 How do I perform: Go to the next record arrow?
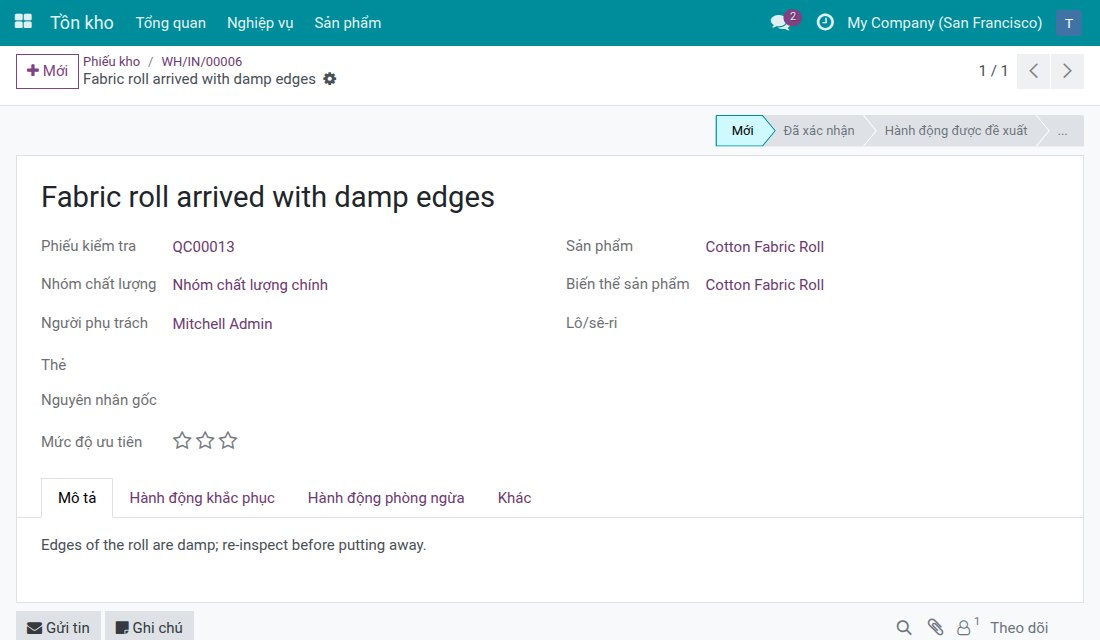click(1067, 71)
